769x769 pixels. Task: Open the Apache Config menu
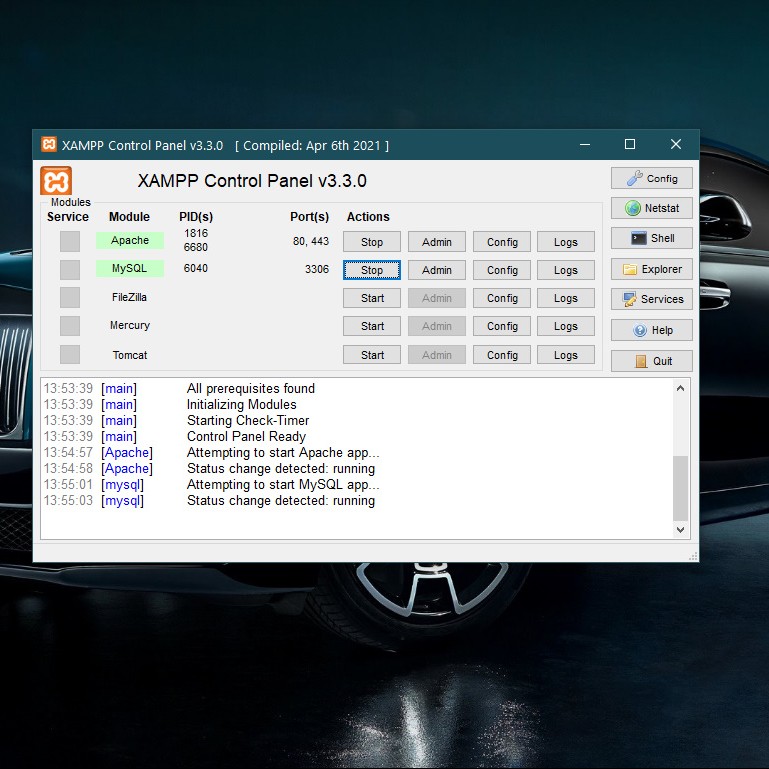pyautogui.click(x=502, y=242)
